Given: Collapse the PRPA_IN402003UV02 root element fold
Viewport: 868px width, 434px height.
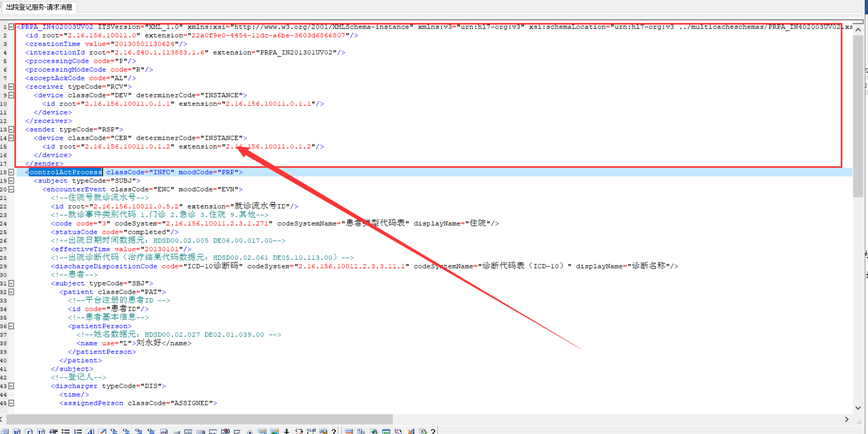Looking at the screenshot, I should tap(11, 27).
